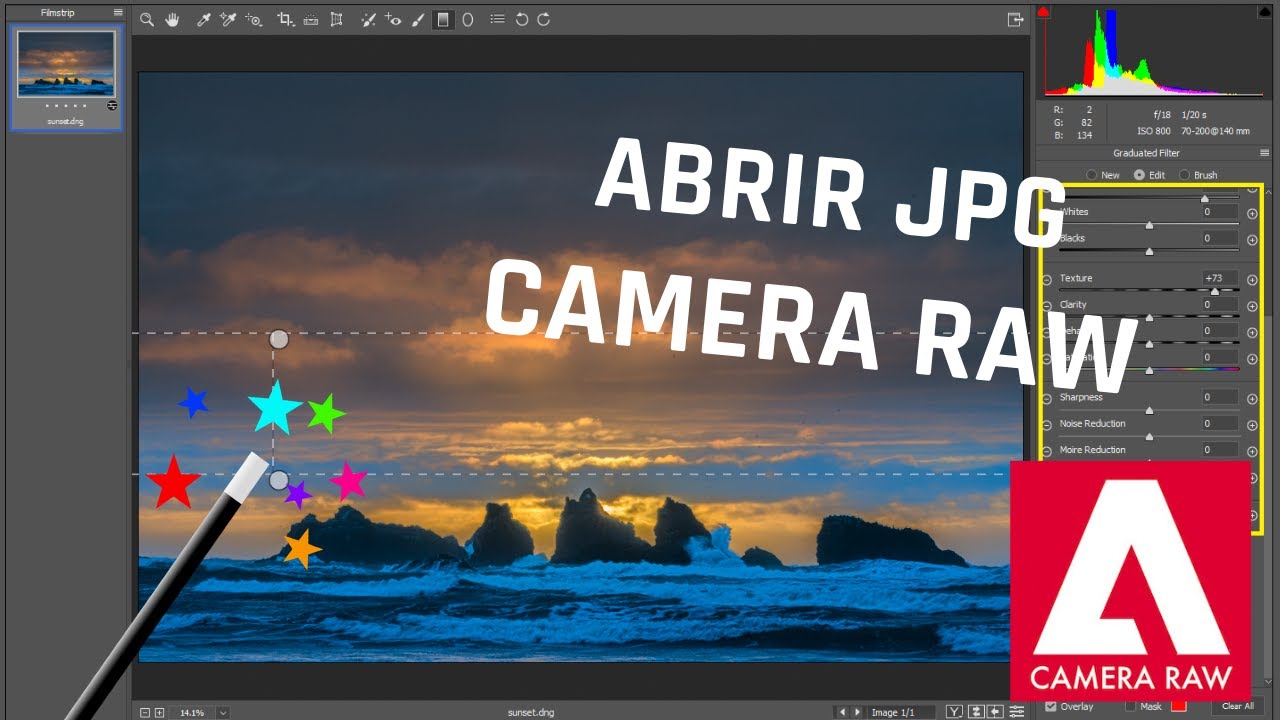Select the Straighten tool

(311, 19)
